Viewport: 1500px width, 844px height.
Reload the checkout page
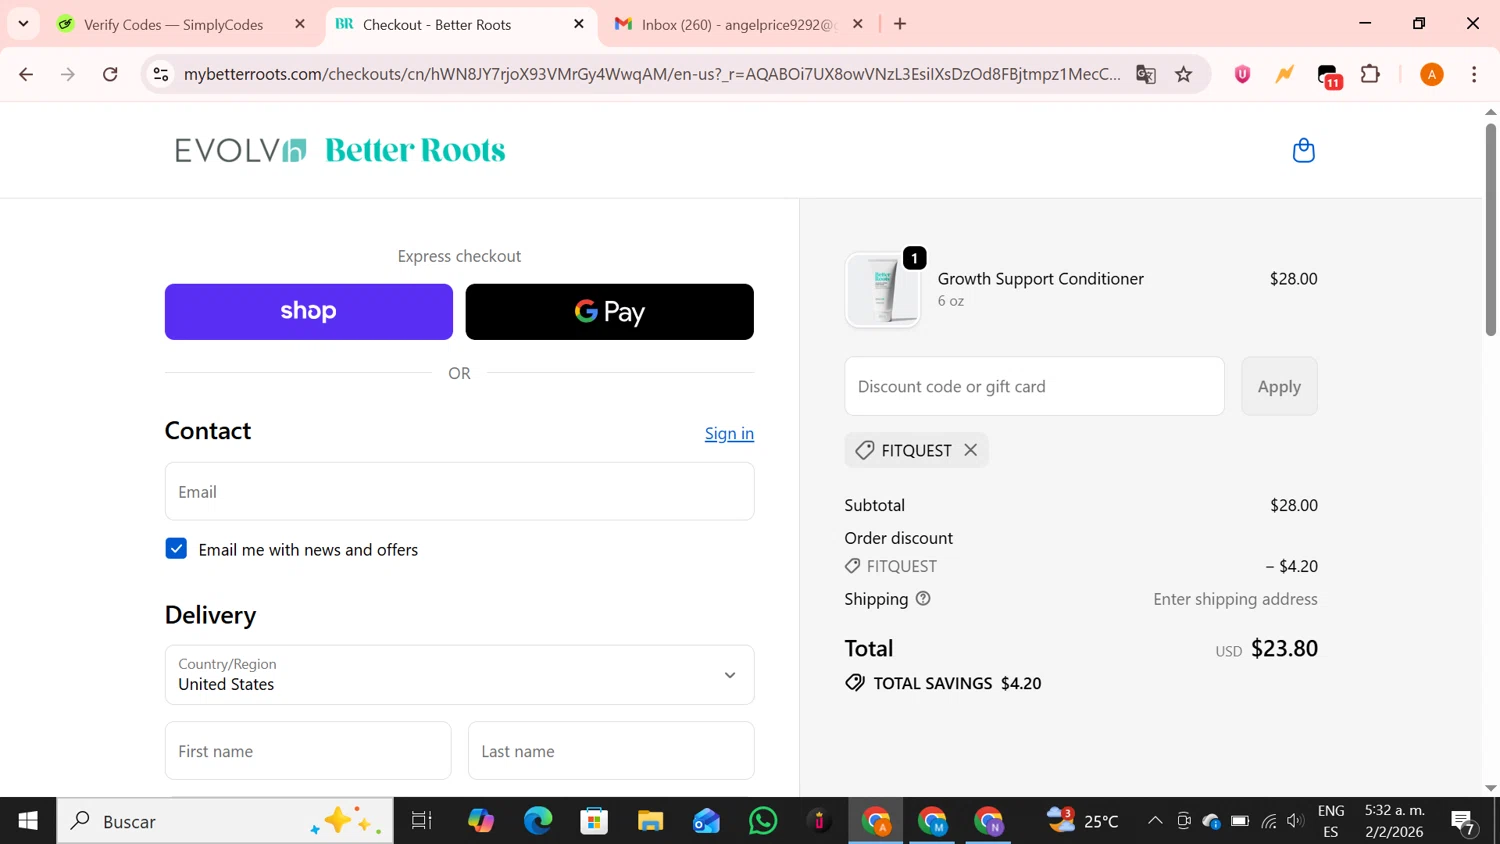110,74
